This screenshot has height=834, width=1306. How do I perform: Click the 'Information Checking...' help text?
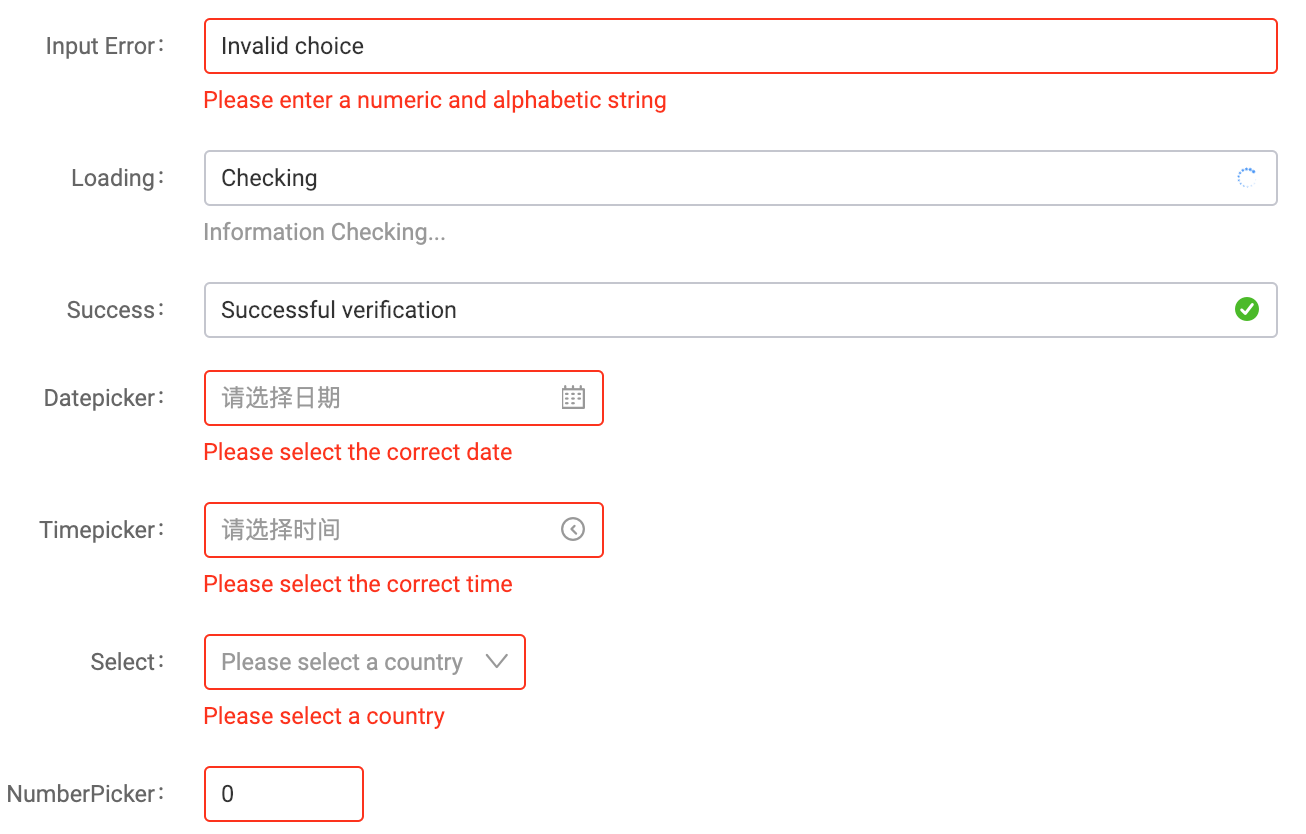click(324, 232)
